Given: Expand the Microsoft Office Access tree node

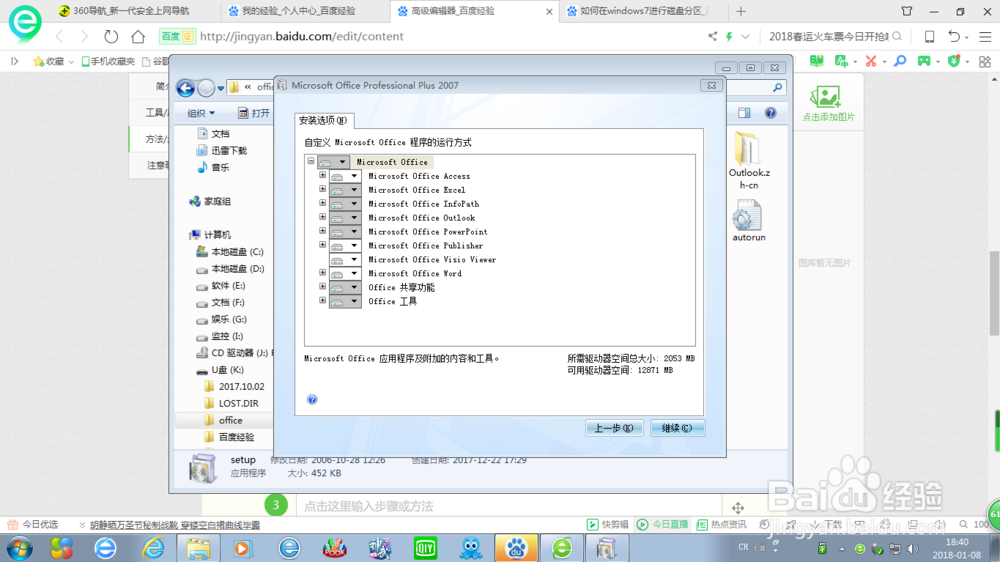Looking at the screenshot, I should tap(322, 175).
